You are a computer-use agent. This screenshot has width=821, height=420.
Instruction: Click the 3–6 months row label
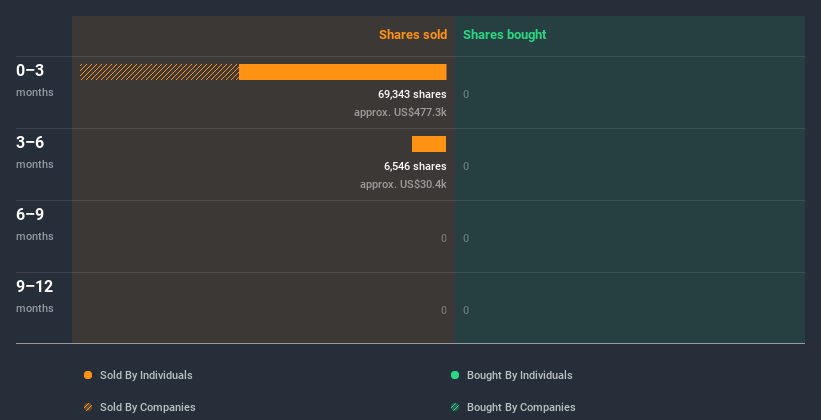coord(35,152)
